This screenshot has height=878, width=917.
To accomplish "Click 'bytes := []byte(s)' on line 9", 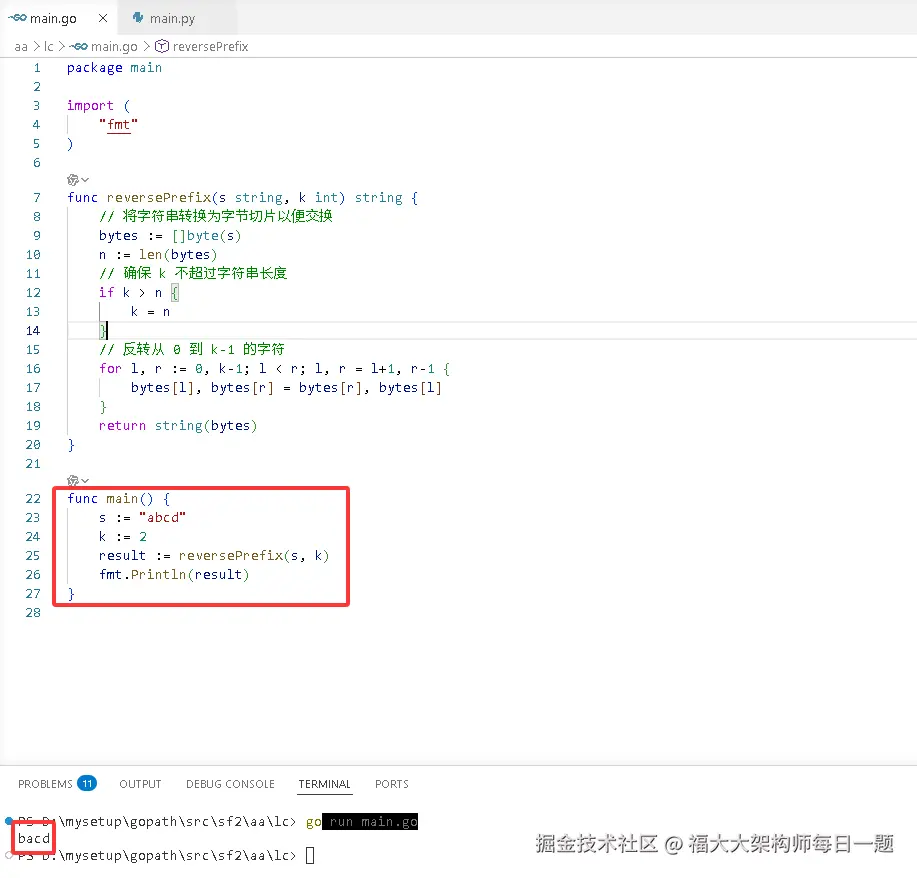I will [x=170, y=236].
